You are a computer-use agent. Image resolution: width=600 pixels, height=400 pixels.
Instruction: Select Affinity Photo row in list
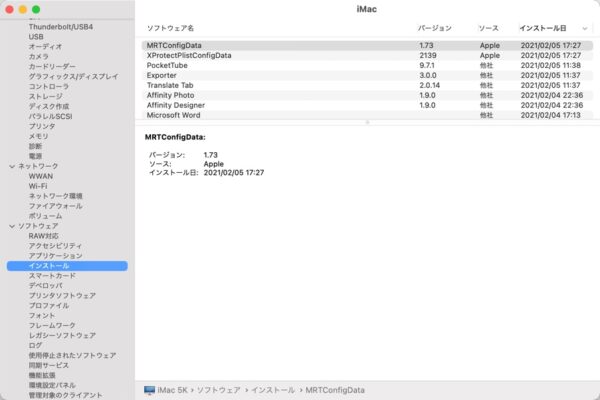(x=367, y=95)
